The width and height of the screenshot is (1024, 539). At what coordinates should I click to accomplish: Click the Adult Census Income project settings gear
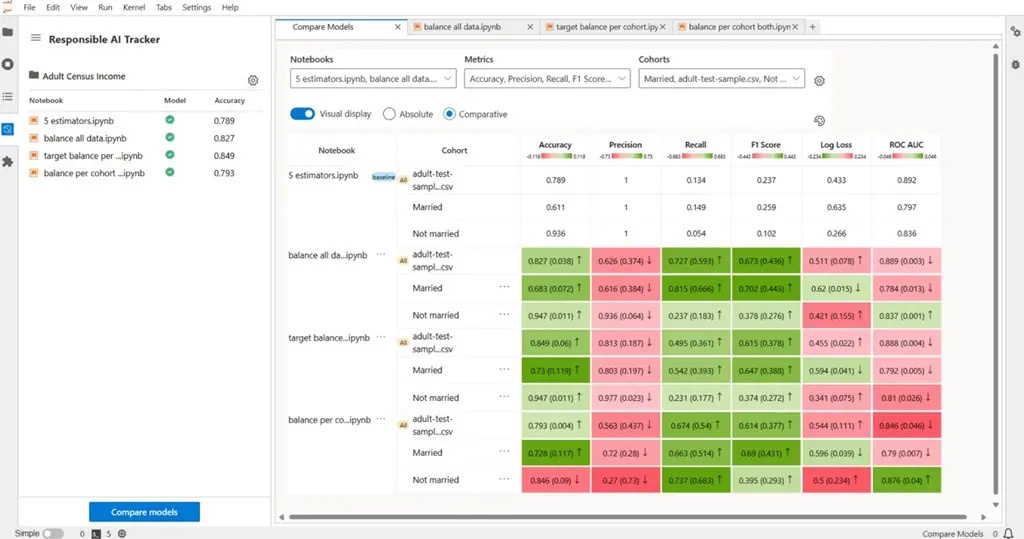[x=253, y=80]
